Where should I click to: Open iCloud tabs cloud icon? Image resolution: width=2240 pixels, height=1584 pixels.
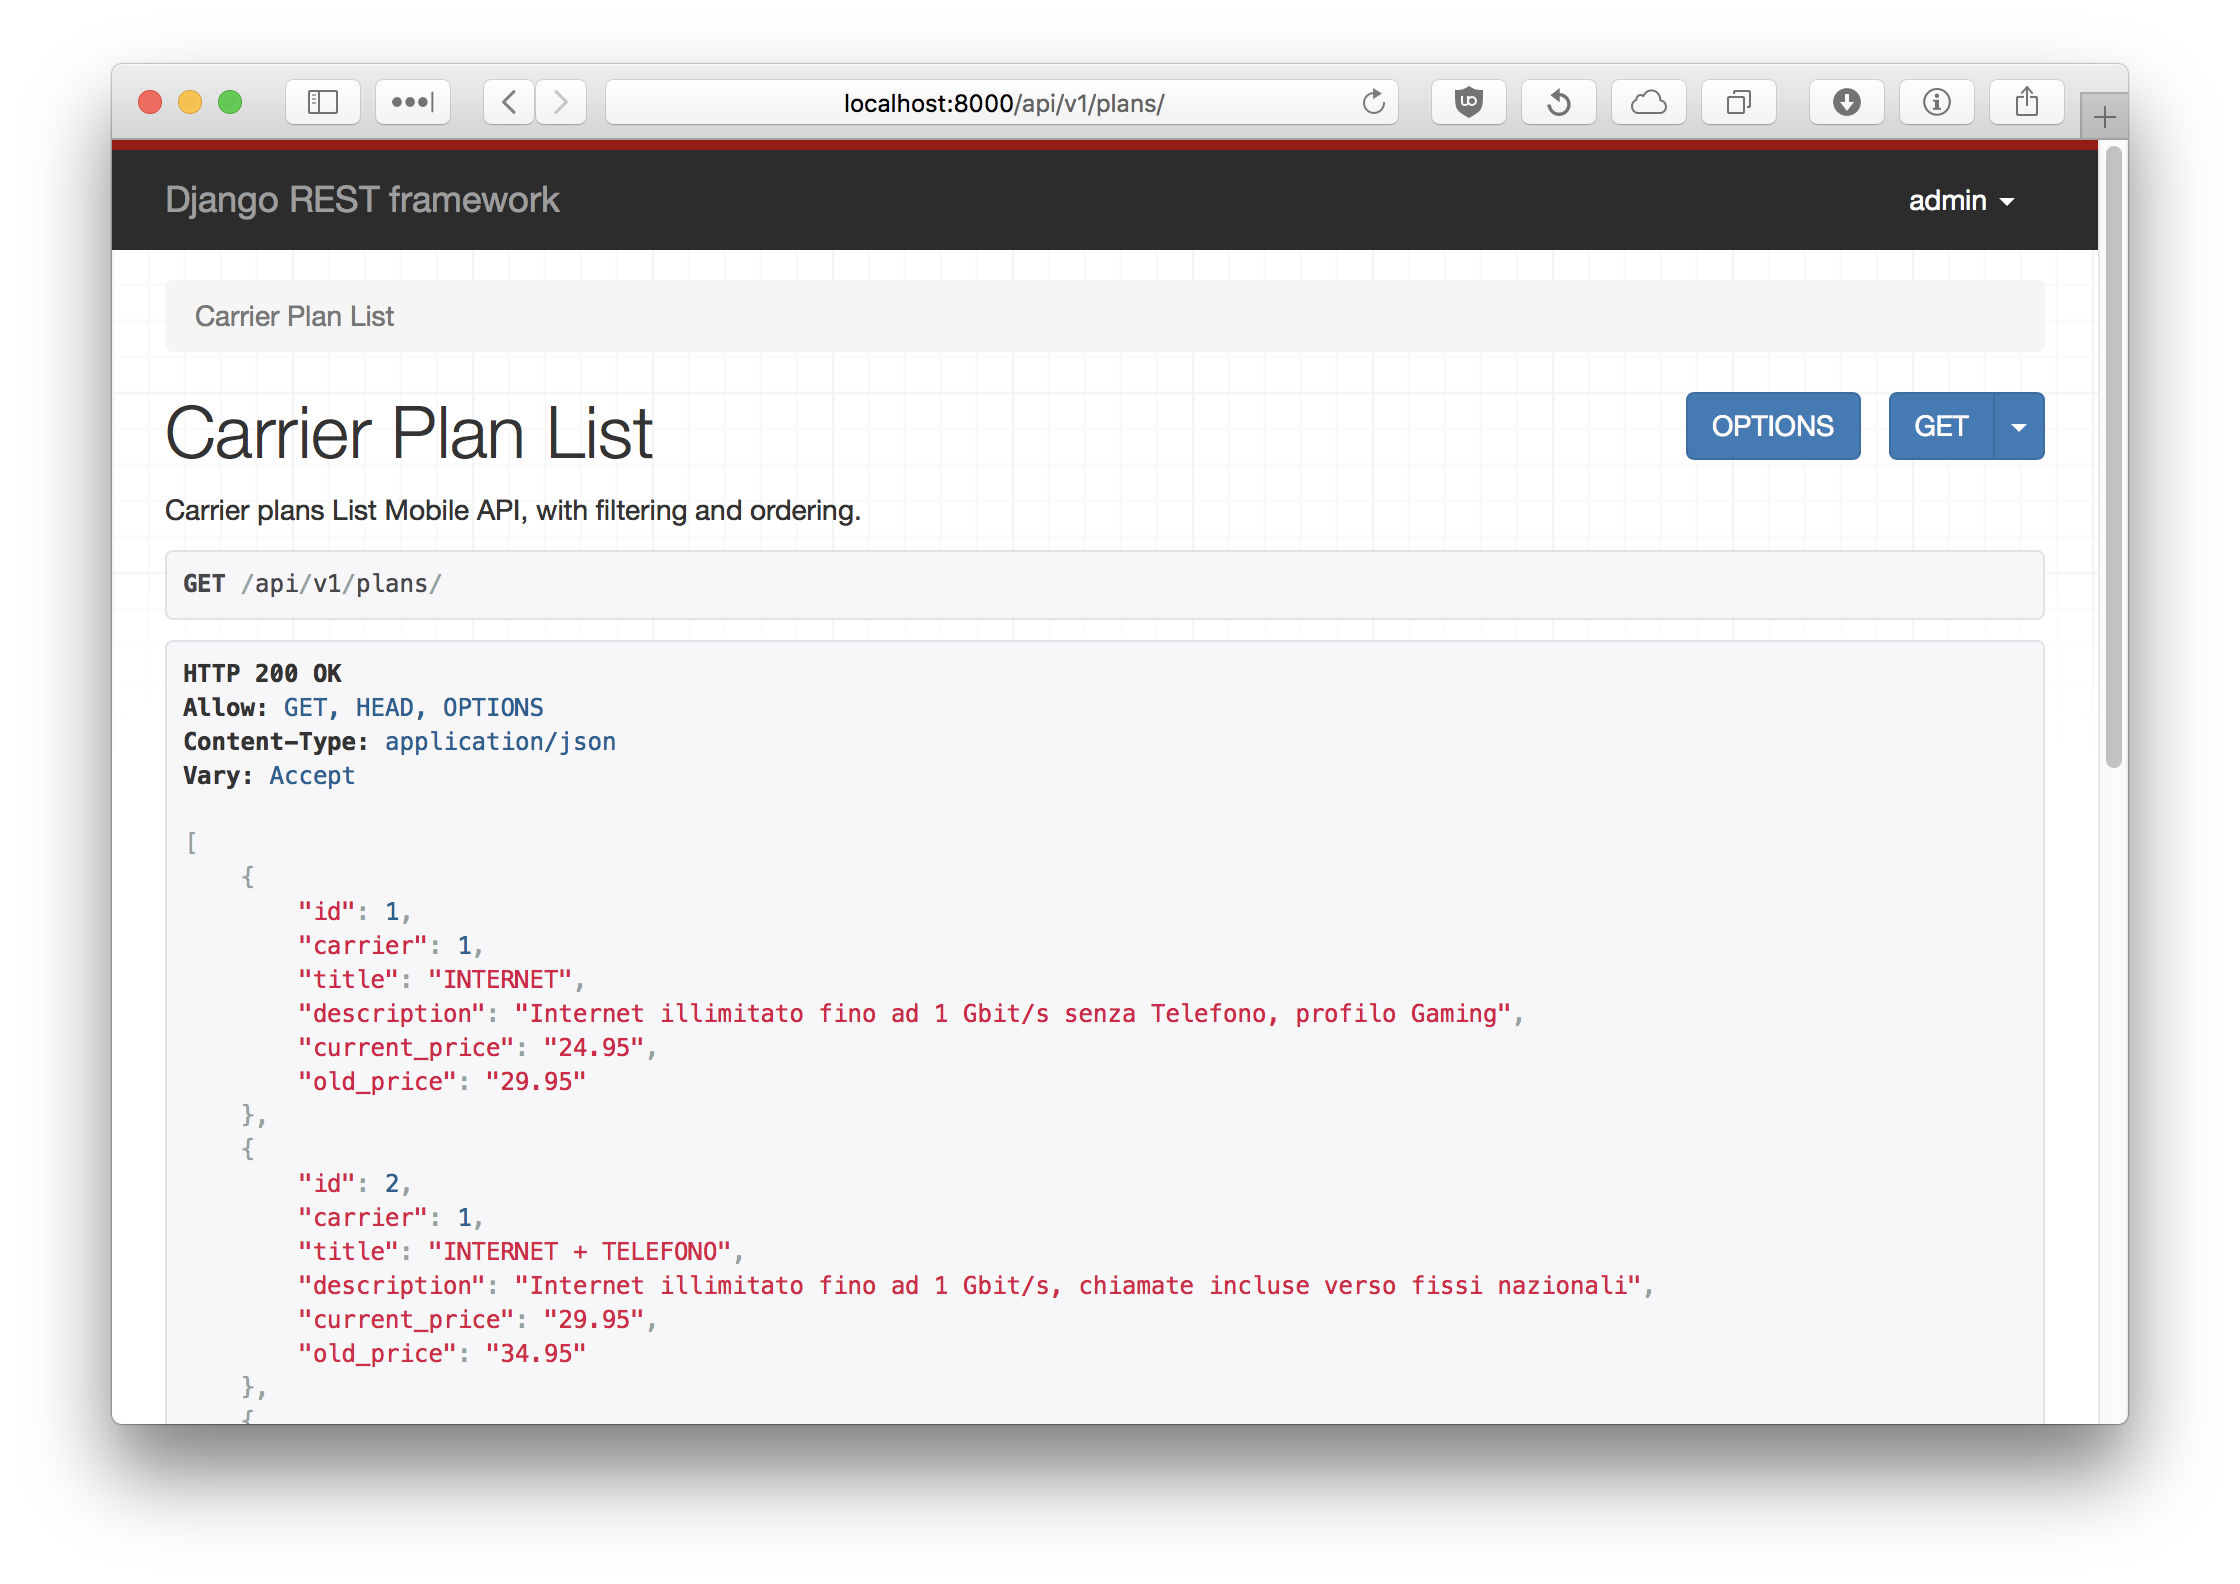[1648, 102]
